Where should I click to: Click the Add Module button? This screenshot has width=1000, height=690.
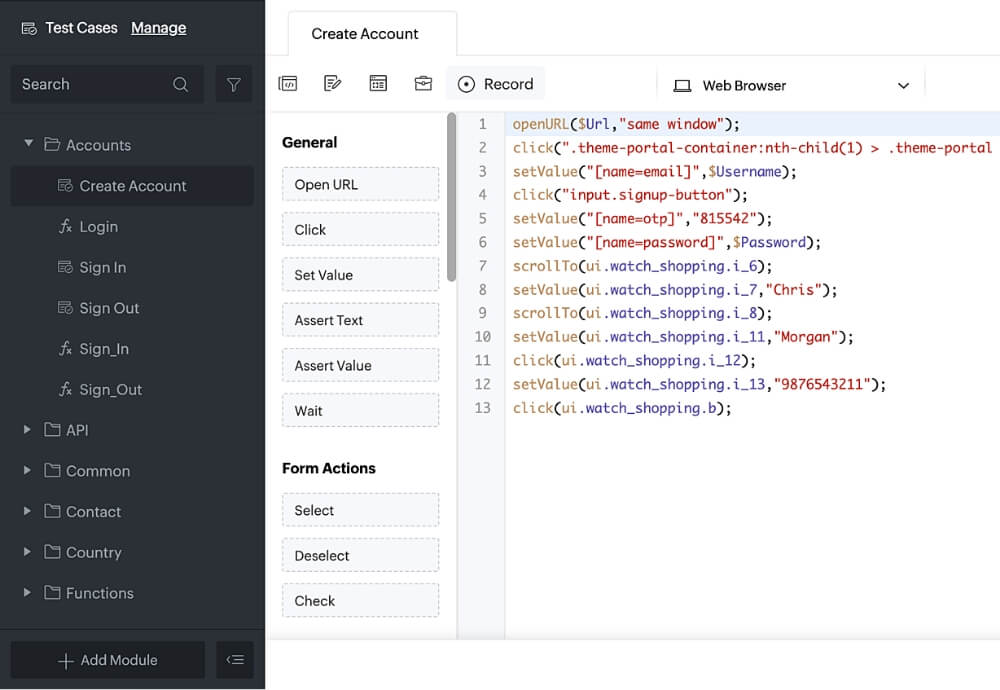(x=108, y=660)
